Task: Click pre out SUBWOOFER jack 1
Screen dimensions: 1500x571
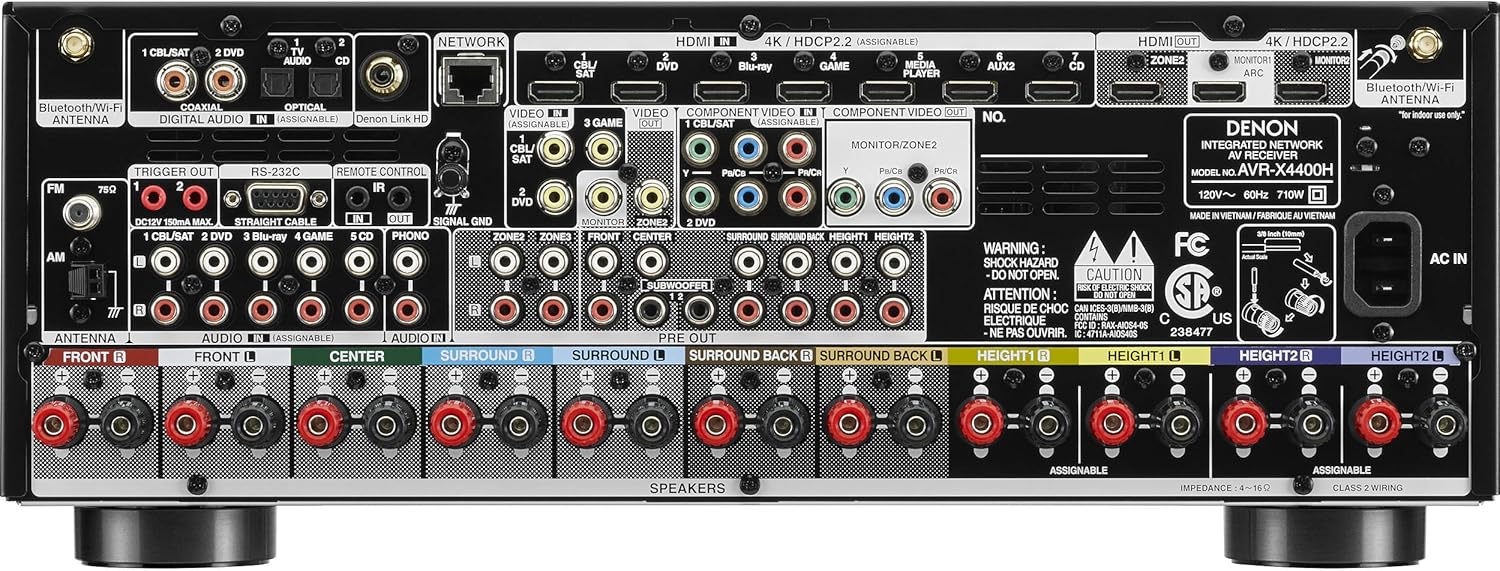Action: [650, 309]
